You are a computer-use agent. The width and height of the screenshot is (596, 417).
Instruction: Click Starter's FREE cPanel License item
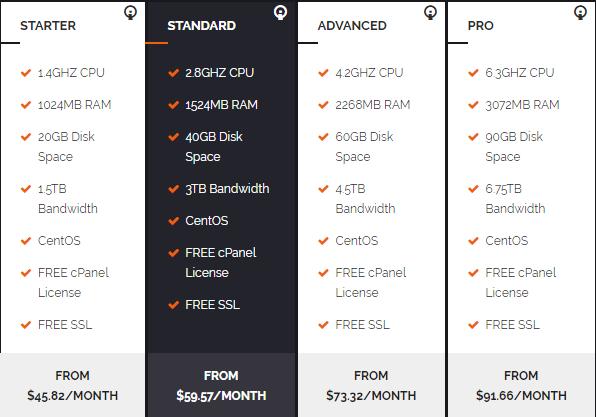(73, 282)
